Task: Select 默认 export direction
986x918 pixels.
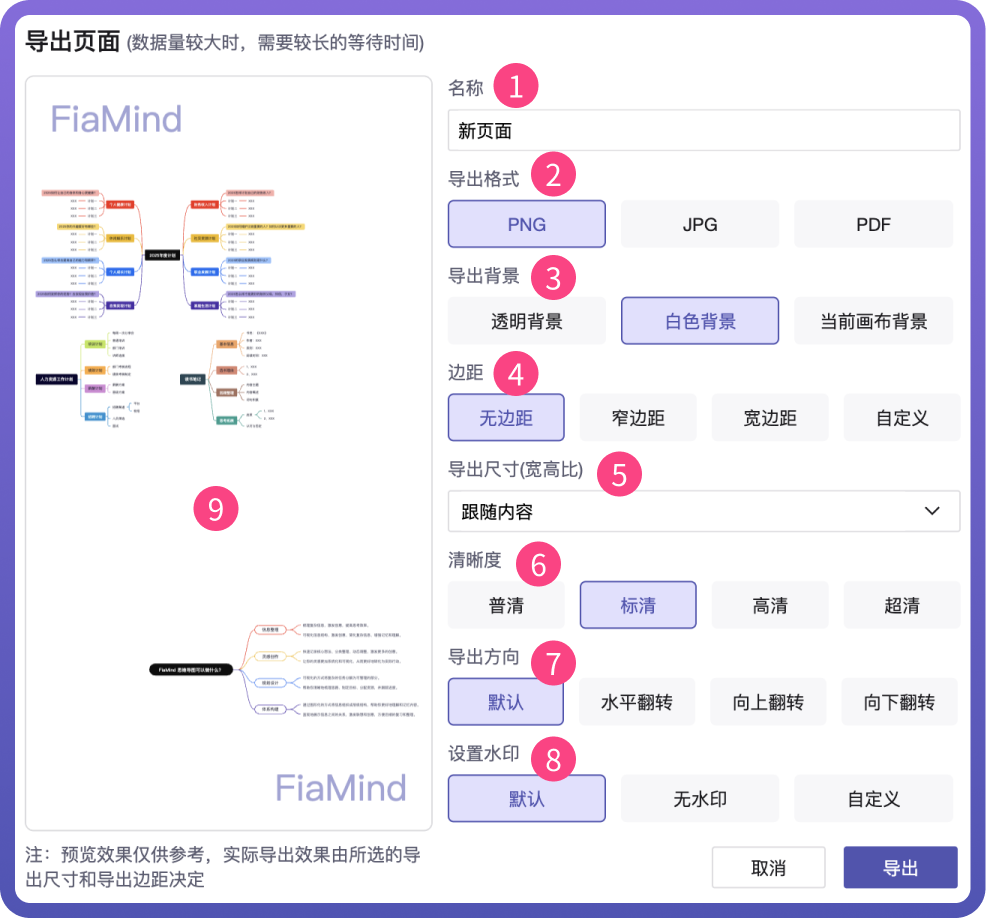Action: (x=506, y=702)
